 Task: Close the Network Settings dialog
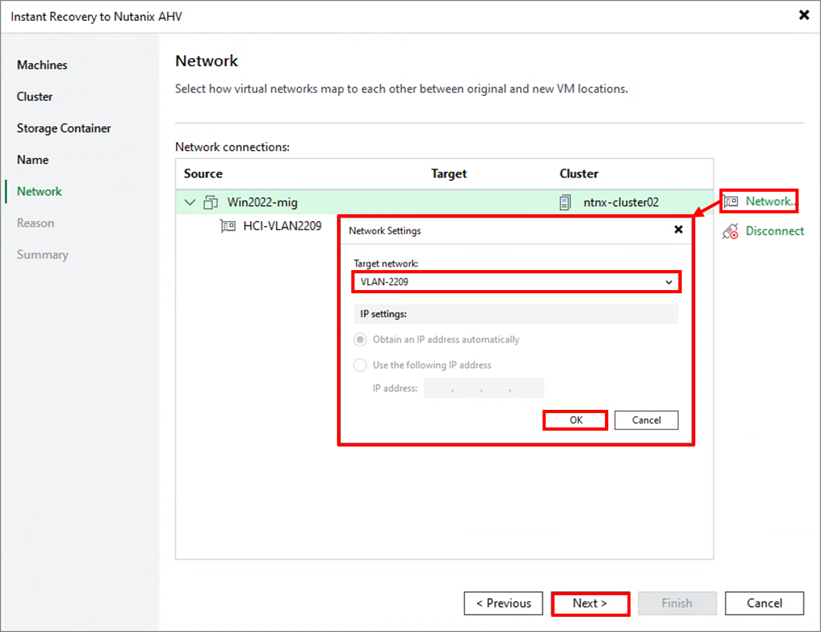[x=678, y=229]
